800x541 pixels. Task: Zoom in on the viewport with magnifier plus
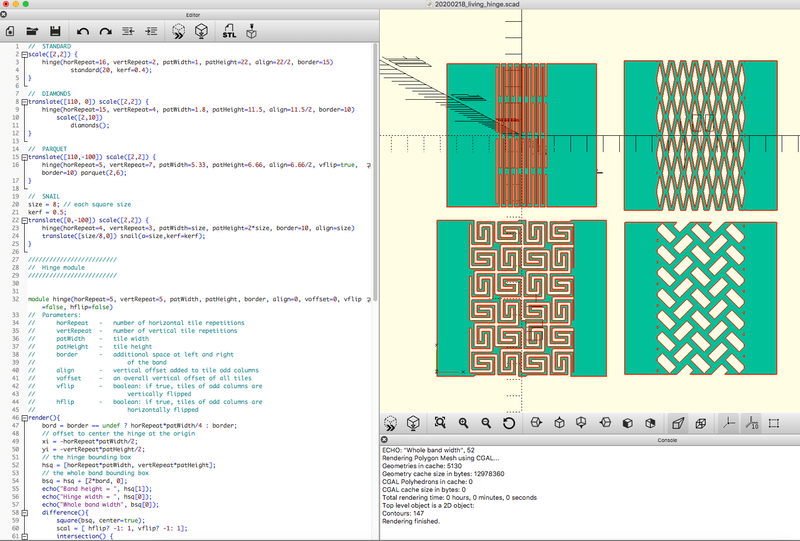coord(465,424)
